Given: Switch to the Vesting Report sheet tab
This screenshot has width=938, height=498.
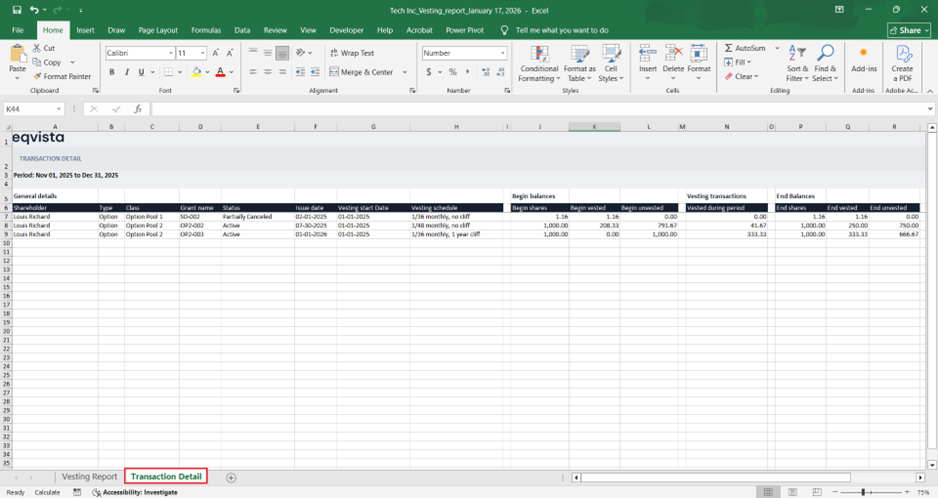Looking at the screenshot, I should point(89,477).
